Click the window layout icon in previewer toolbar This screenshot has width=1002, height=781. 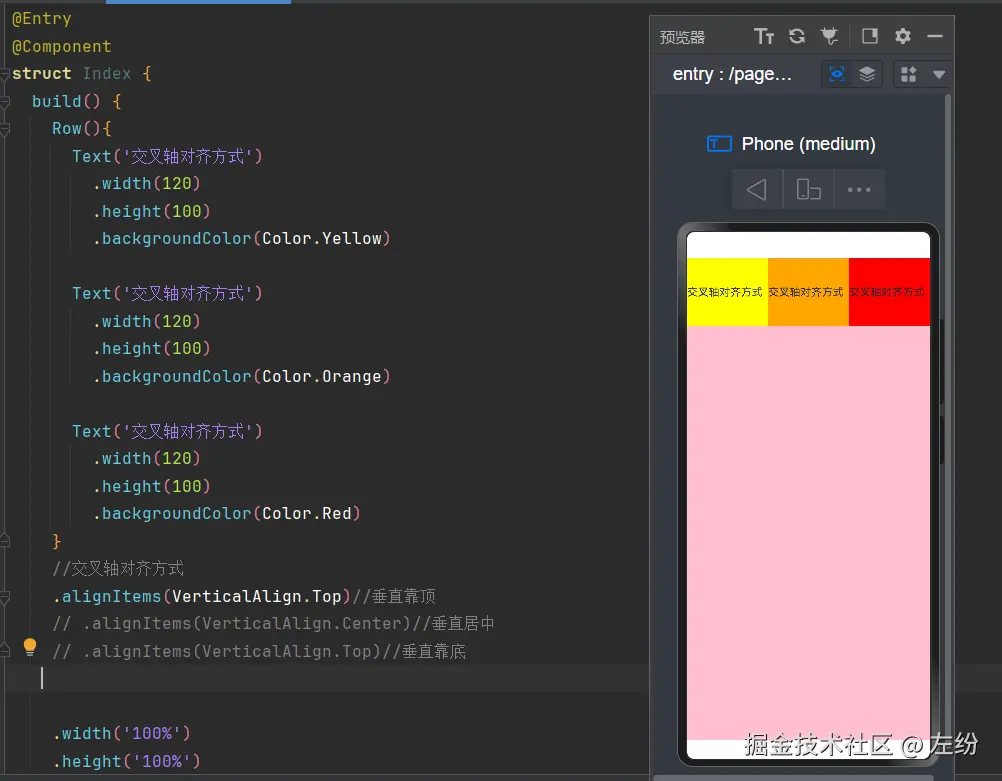(x=870, y=36)
